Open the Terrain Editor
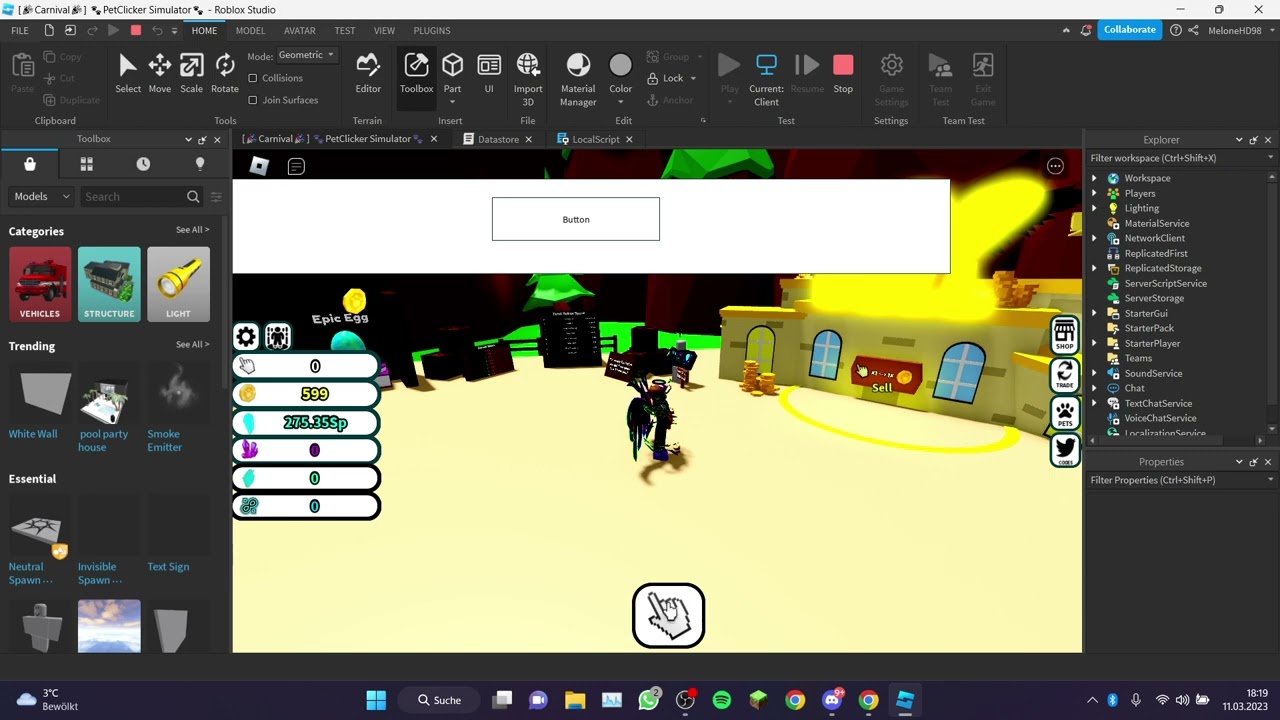Screen dimensions: 1280x720 click(x=368, y=73)
